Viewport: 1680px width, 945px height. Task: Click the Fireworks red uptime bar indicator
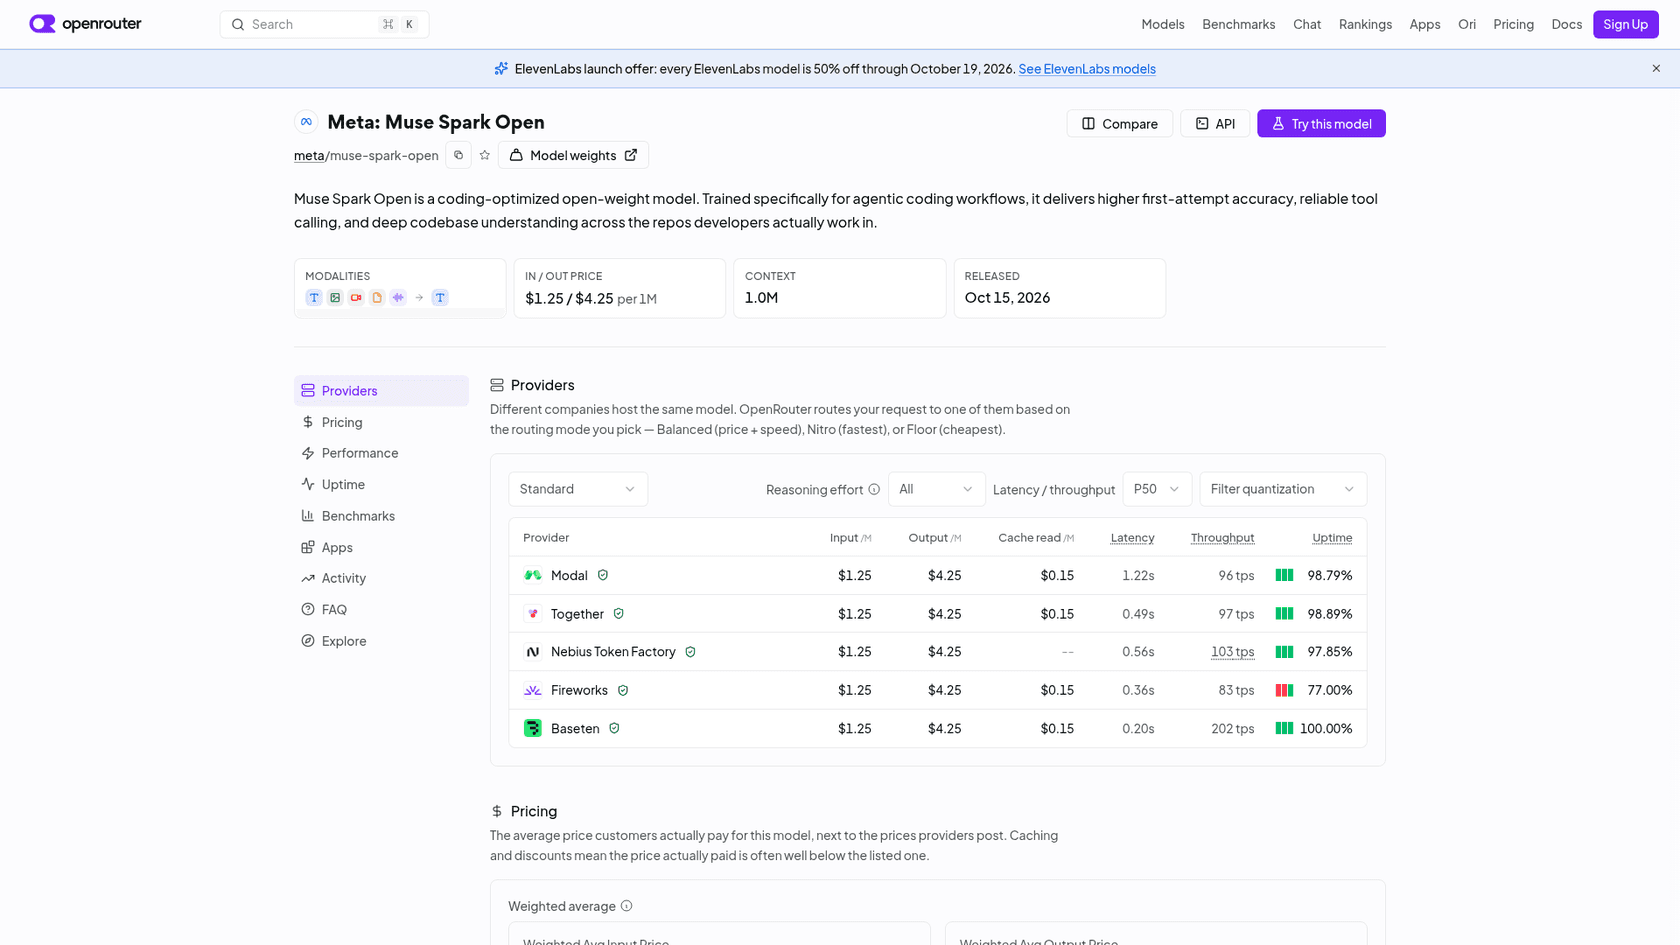click(x=1284, y=690)
